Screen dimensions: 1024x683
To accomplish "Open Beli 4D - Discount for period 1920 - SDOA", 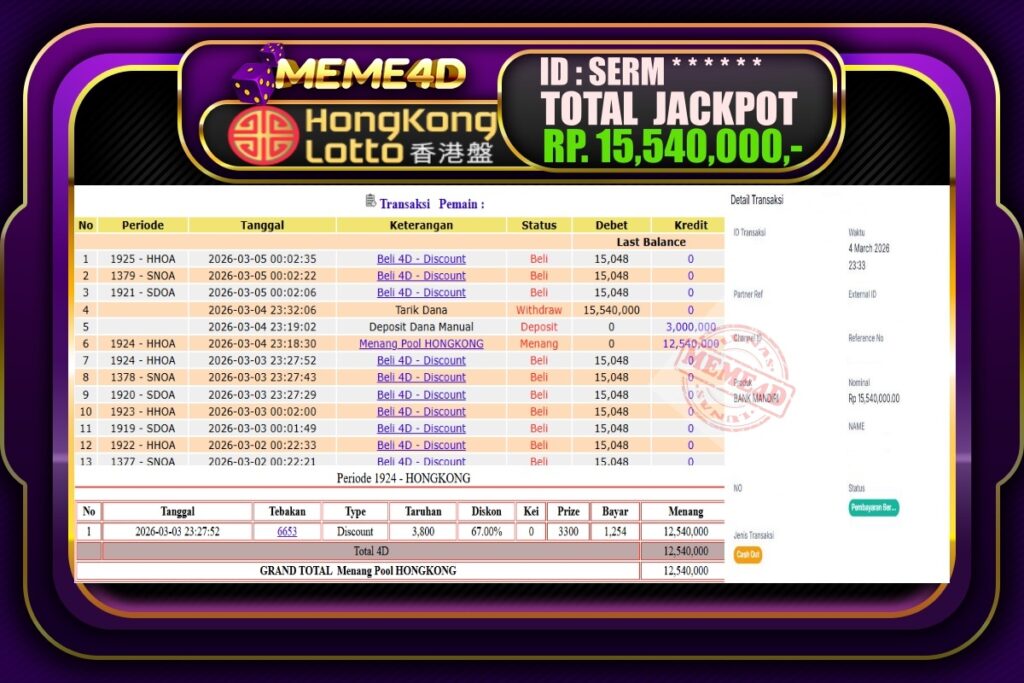I will point(421,395).
